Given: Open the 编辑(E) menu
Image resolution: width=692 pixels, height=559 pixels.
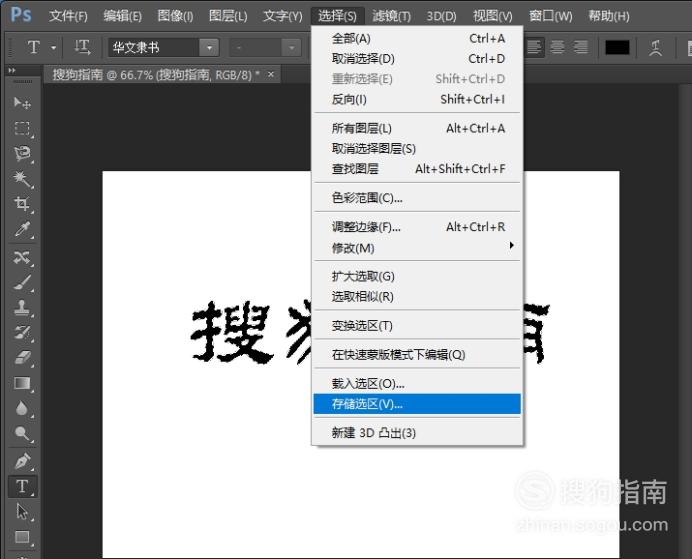Looking at the screenshot, I should [x=123, y=16].
